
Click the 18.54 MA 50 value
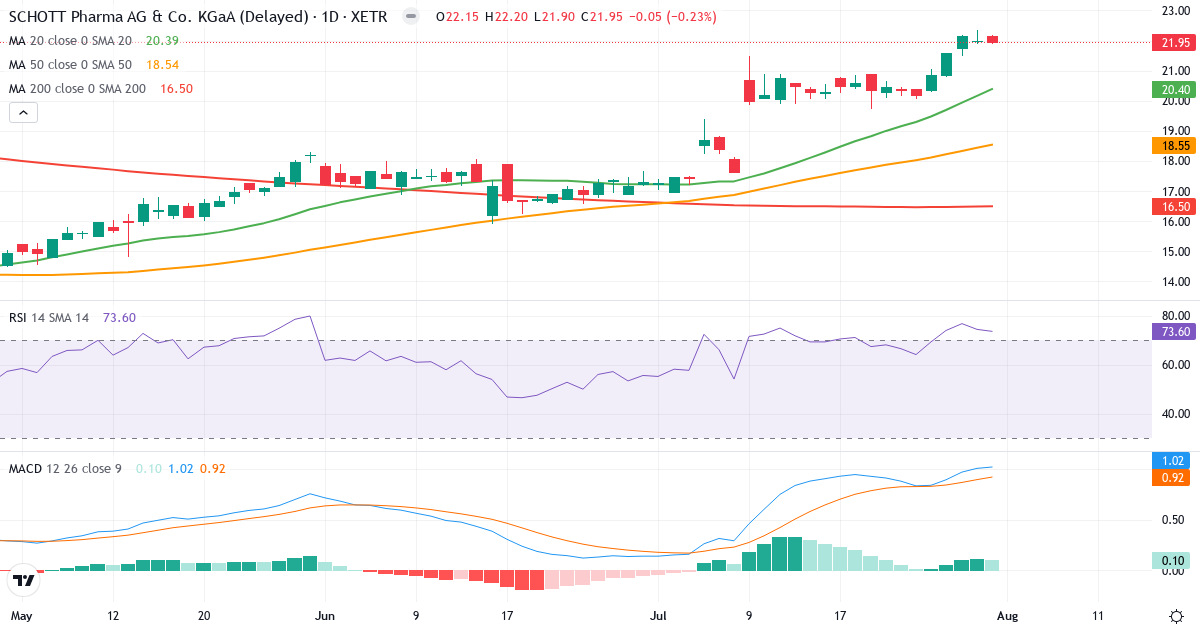coord(162,65)
